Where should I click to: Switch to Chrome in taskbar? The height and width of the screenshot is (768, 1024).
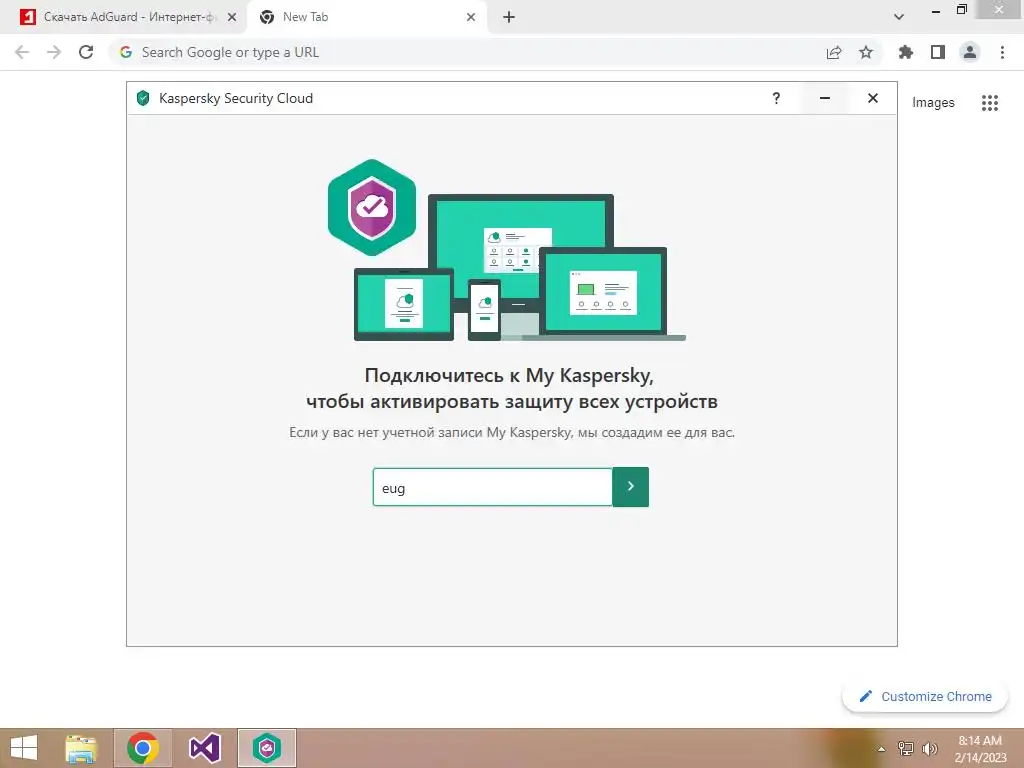click(x=142, y=748)
